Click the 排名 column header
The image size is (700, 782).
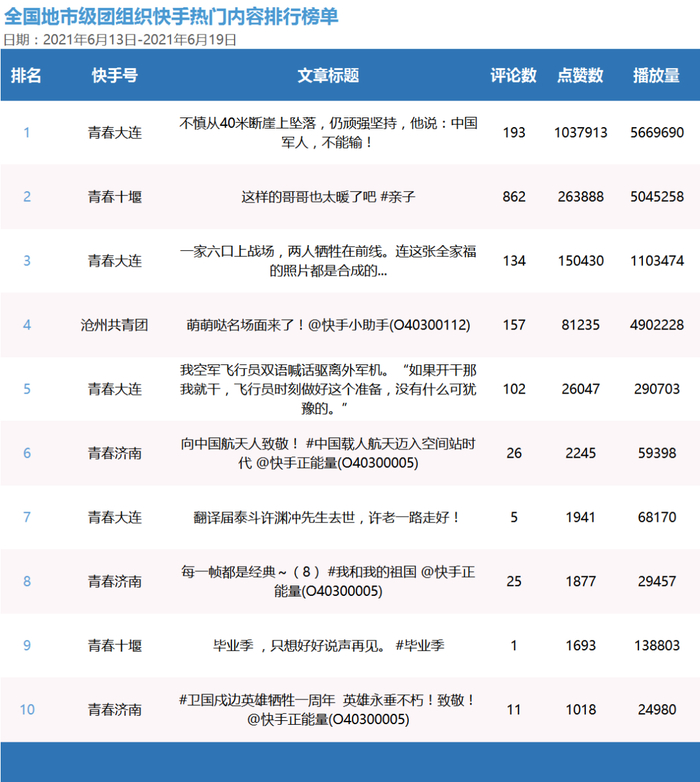coord(26,75)
